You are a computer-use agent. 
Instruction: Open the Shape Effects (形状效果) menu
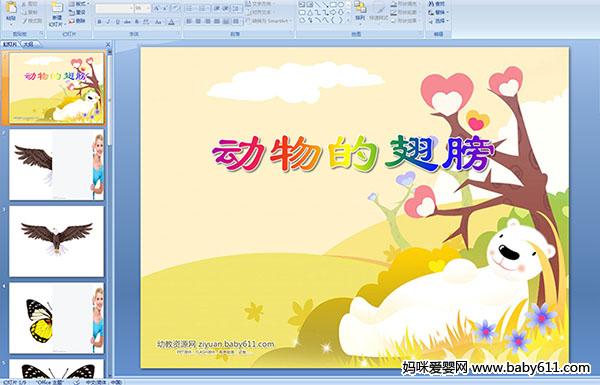[x=405, y=21]
